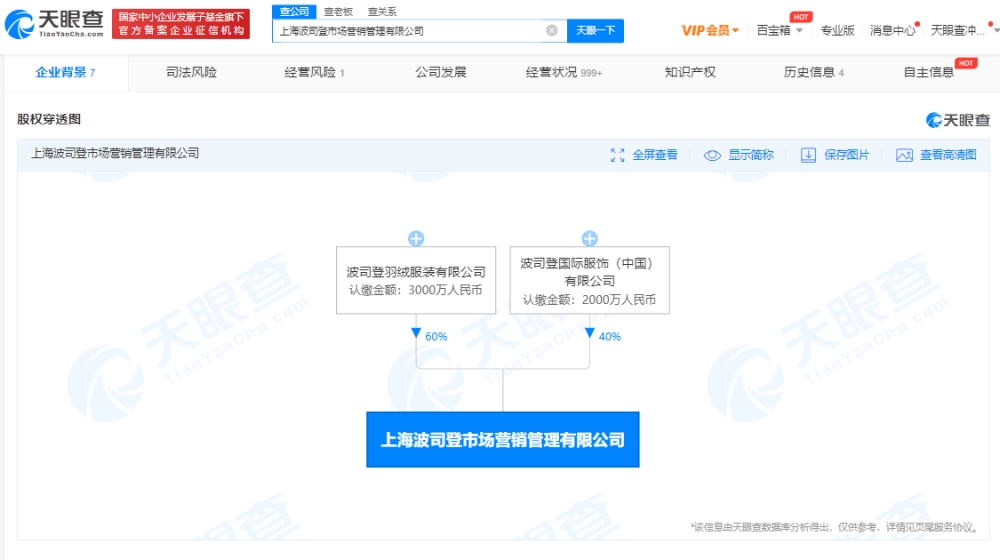Select the 历史信息 tab
The image size is (1000, 560).
(813, 72)
